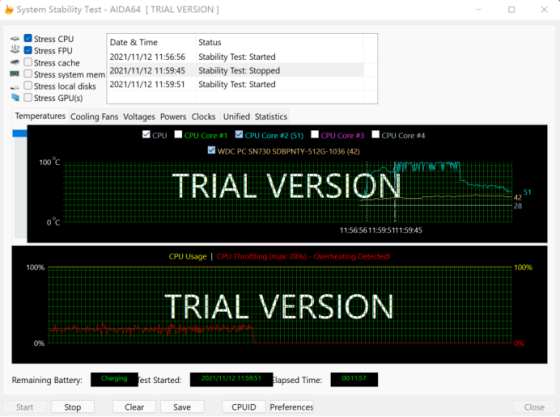Open the Powers tab
This screenshot has width=560, height=417.
173,117
